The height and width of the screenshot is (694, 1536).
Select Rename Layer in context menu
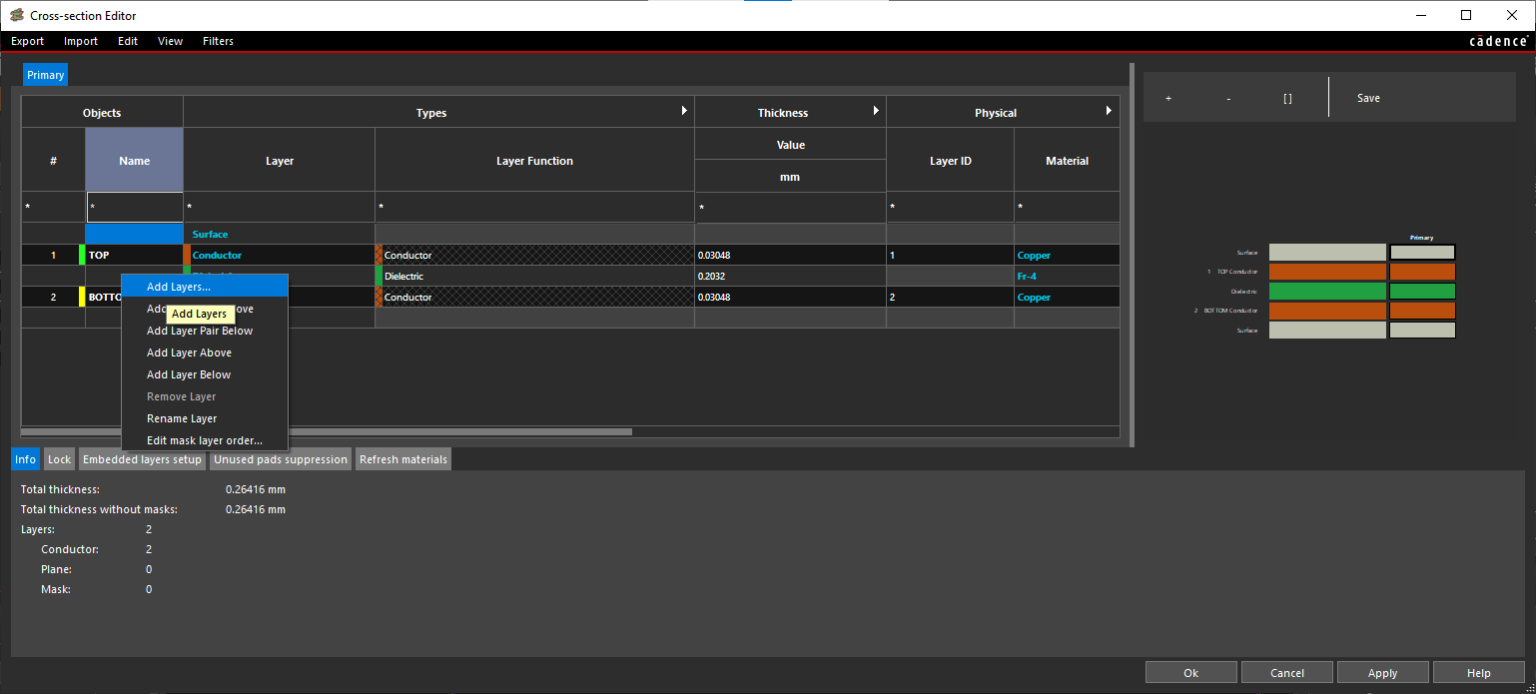coord(182,419)
